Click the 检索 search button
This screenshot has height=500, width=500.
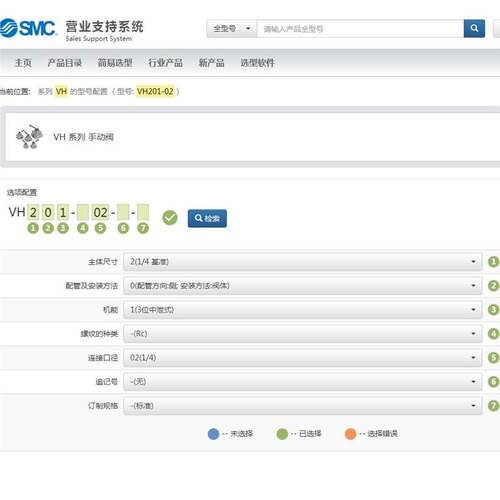point(207,218)
